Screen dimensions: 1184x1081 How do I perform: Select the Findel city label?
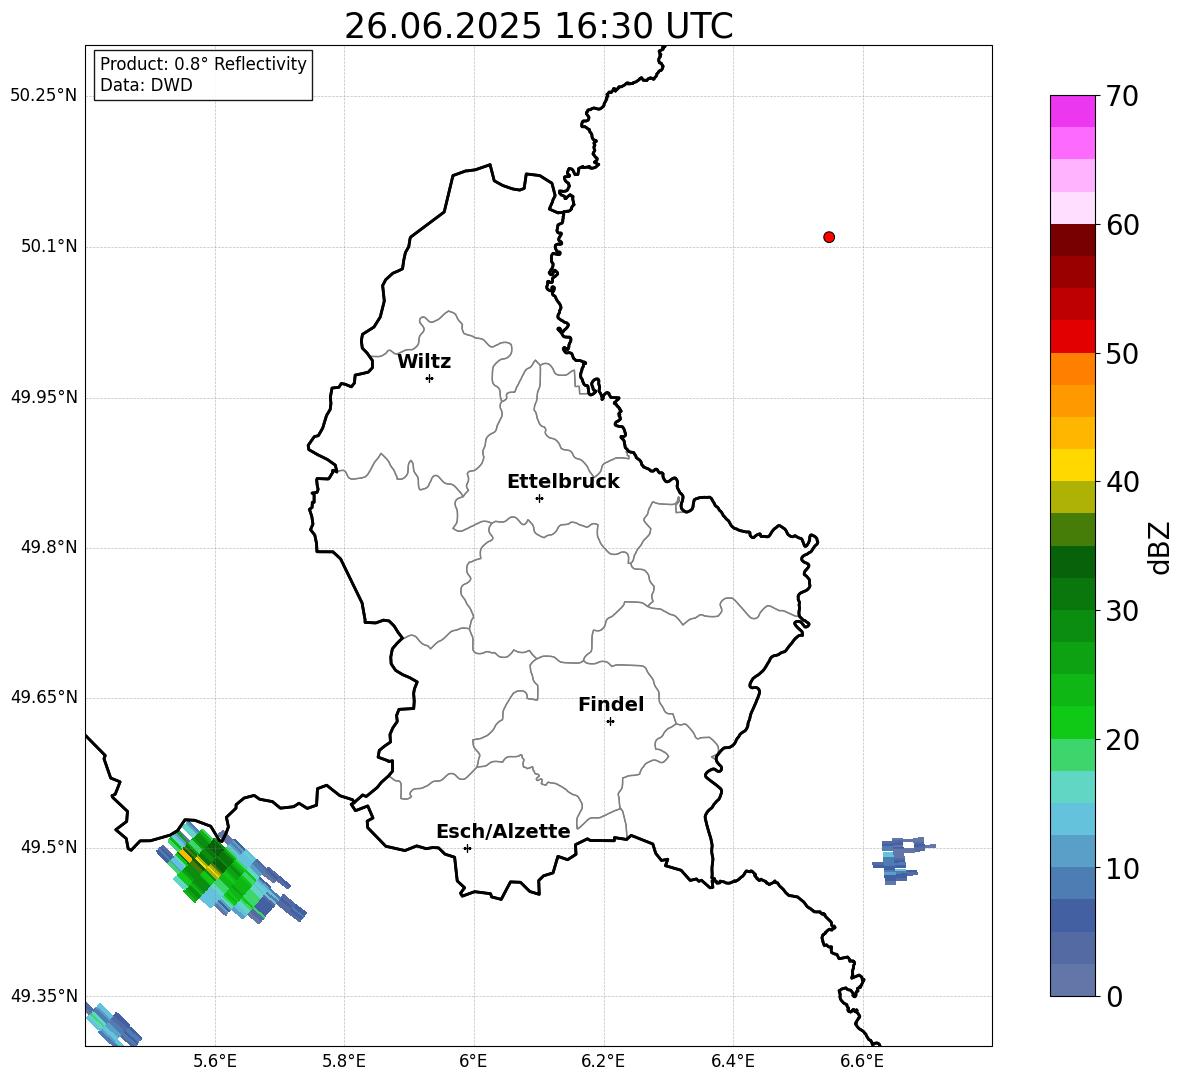611,704
